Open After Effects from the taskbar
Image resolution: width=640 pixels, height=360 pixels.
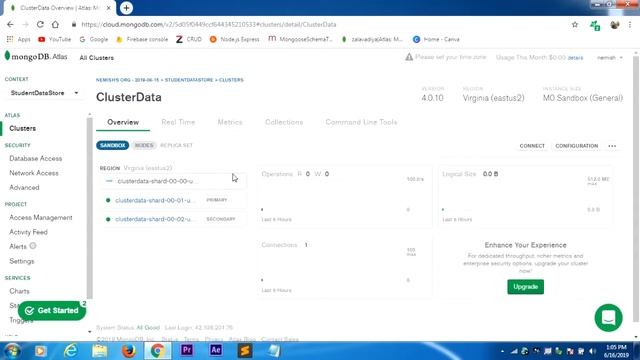coord(216,351)
